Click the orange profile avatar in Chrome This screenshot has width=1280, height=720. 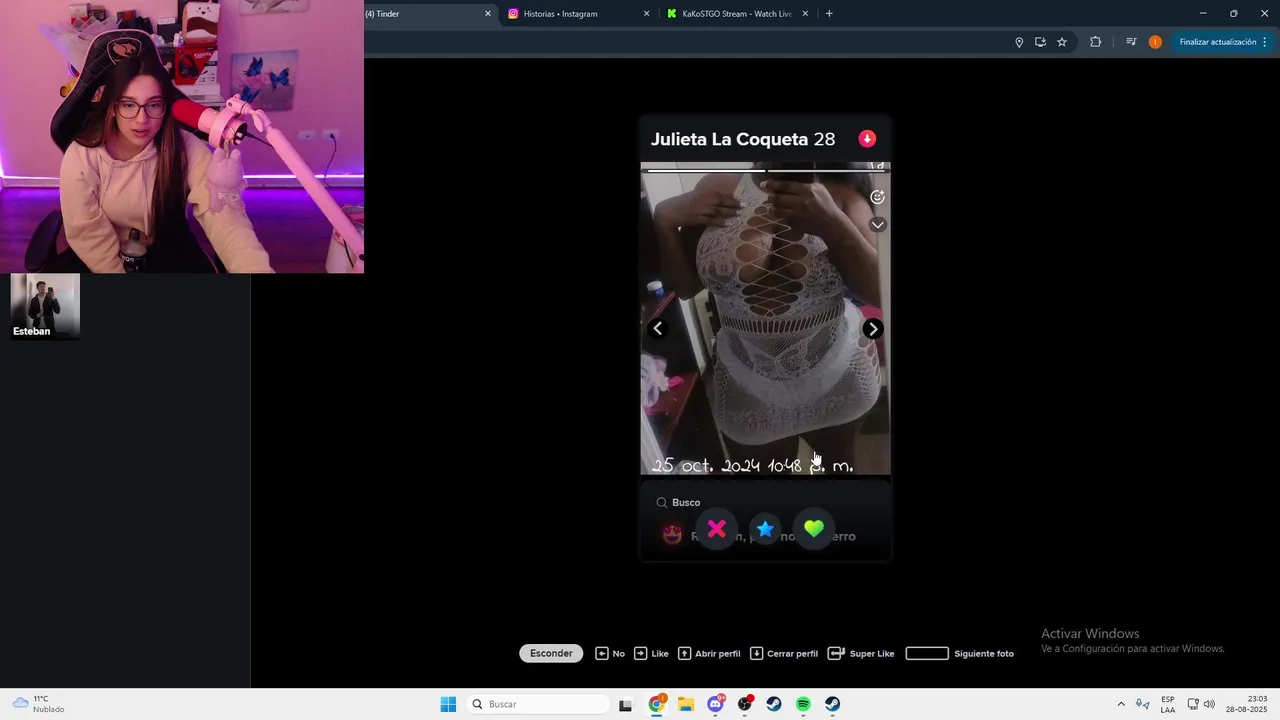[1155, 42]
